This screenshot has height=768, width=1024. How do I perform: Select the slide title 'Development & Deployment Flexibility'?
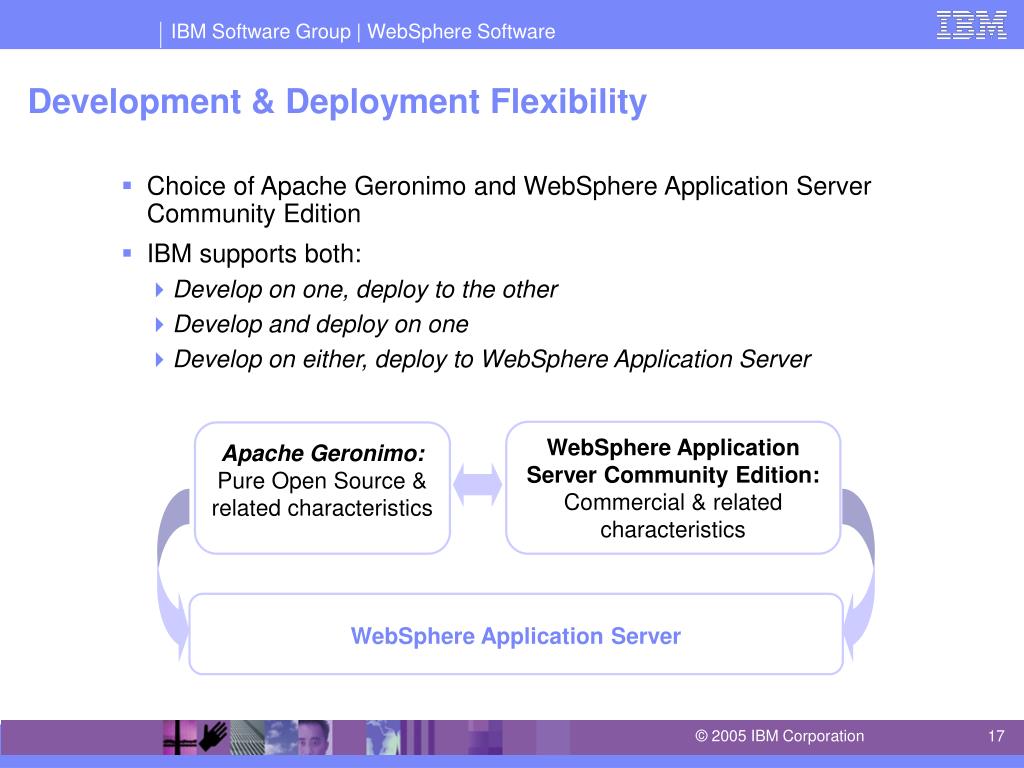(337, 102)
